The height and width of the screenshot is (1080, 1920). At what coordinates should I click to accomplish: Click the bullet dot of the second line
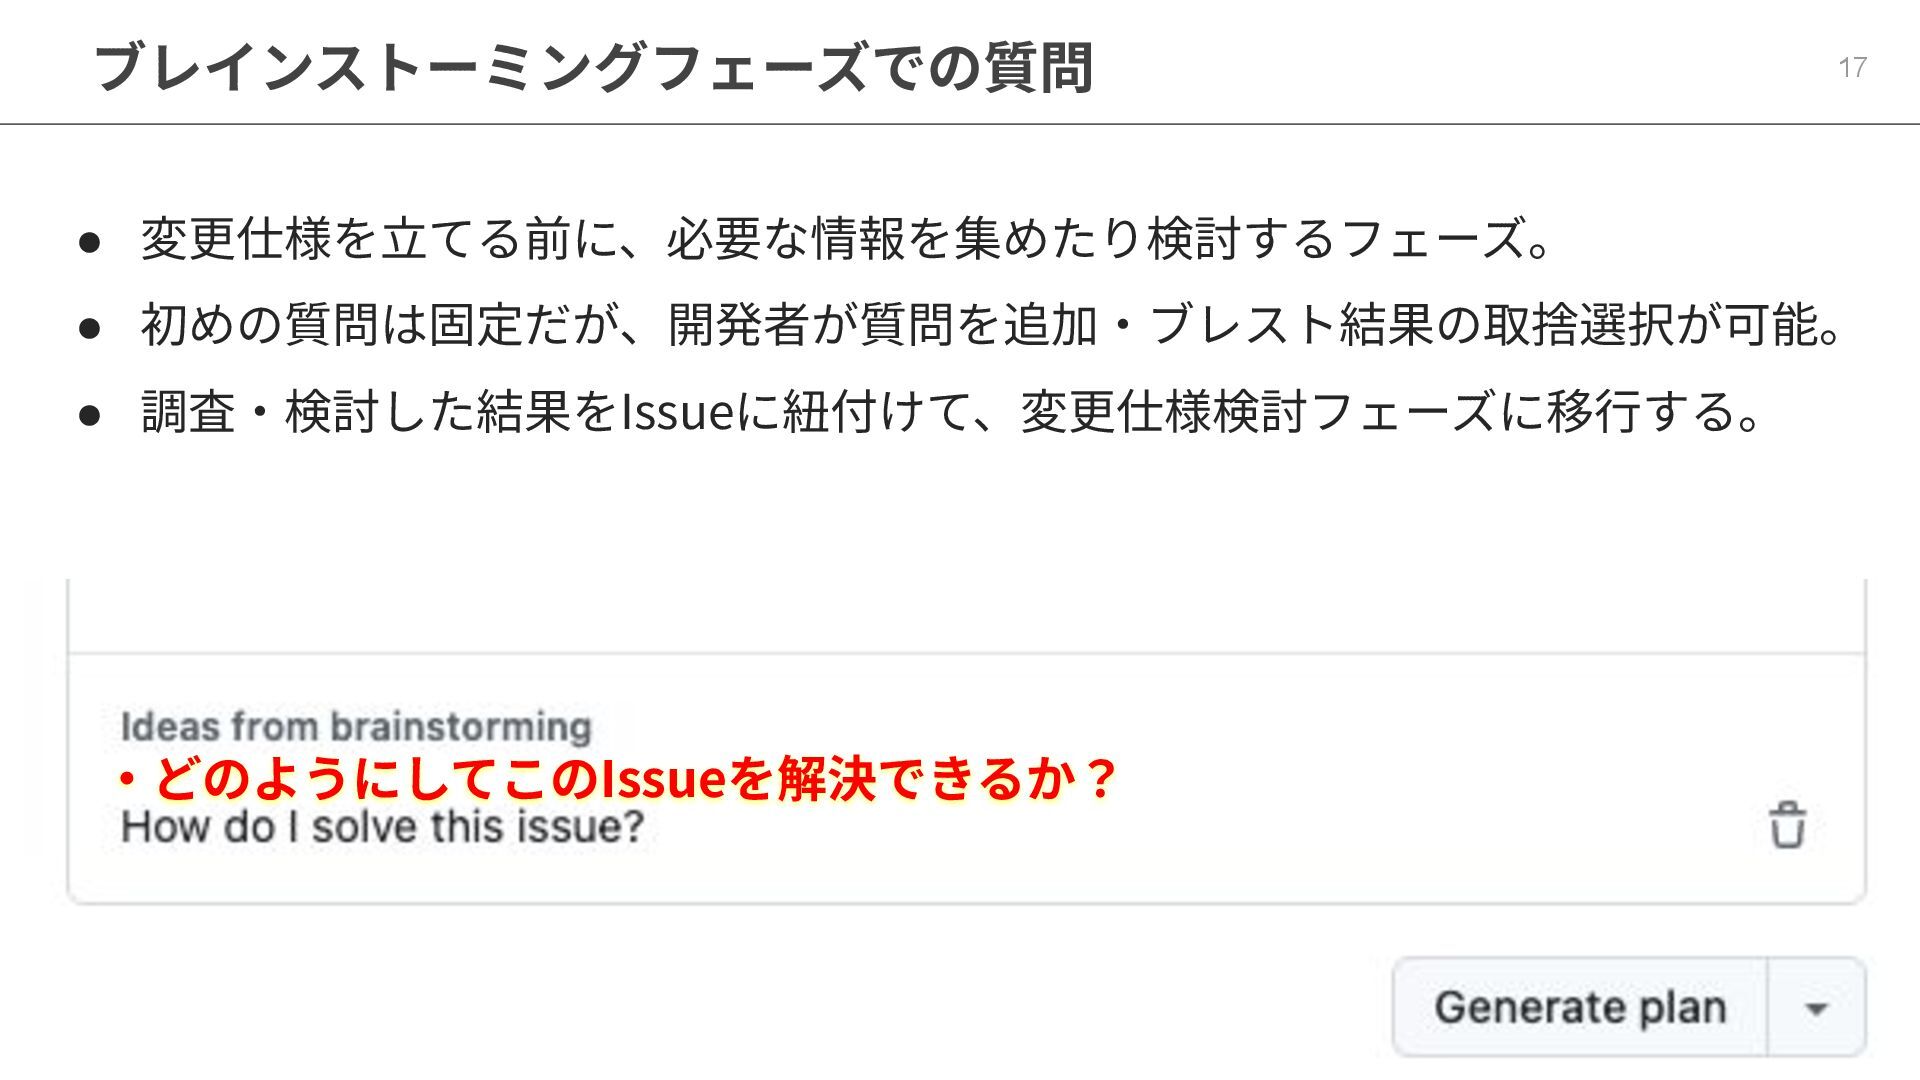pos(90,328)
